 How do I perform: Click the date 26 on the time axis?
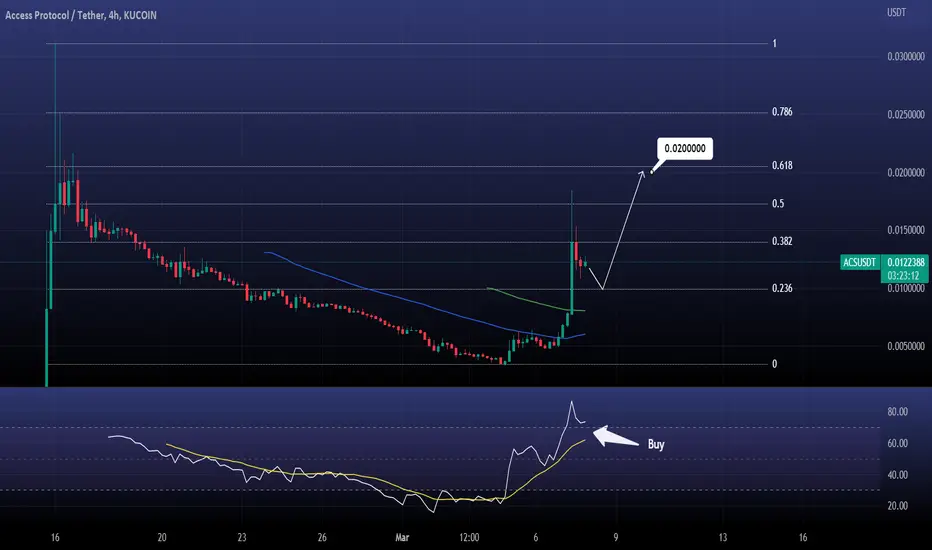click(x=322, y=538)
